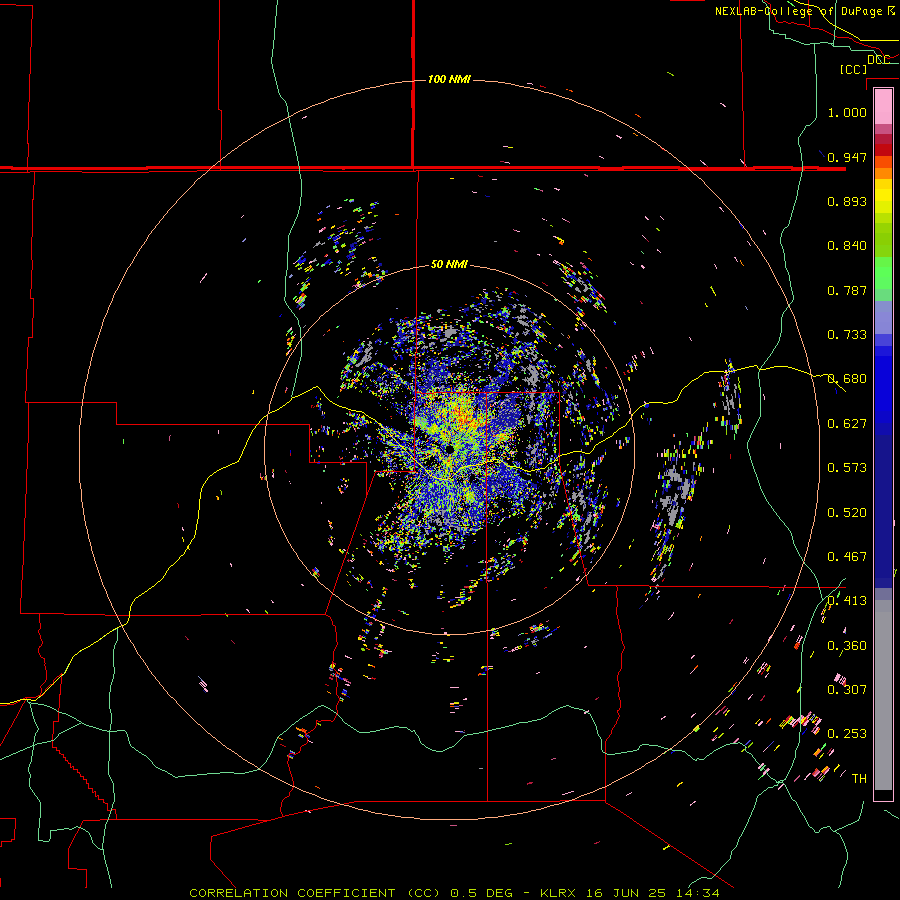This screenshot has height=900, width=900.
Task: Click the pink segment of the color scale
Action: [883, 107]
